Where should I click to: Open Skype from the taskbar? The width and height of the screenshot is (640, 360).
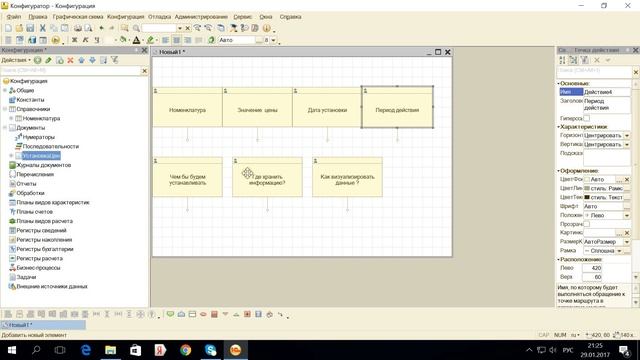211,350
